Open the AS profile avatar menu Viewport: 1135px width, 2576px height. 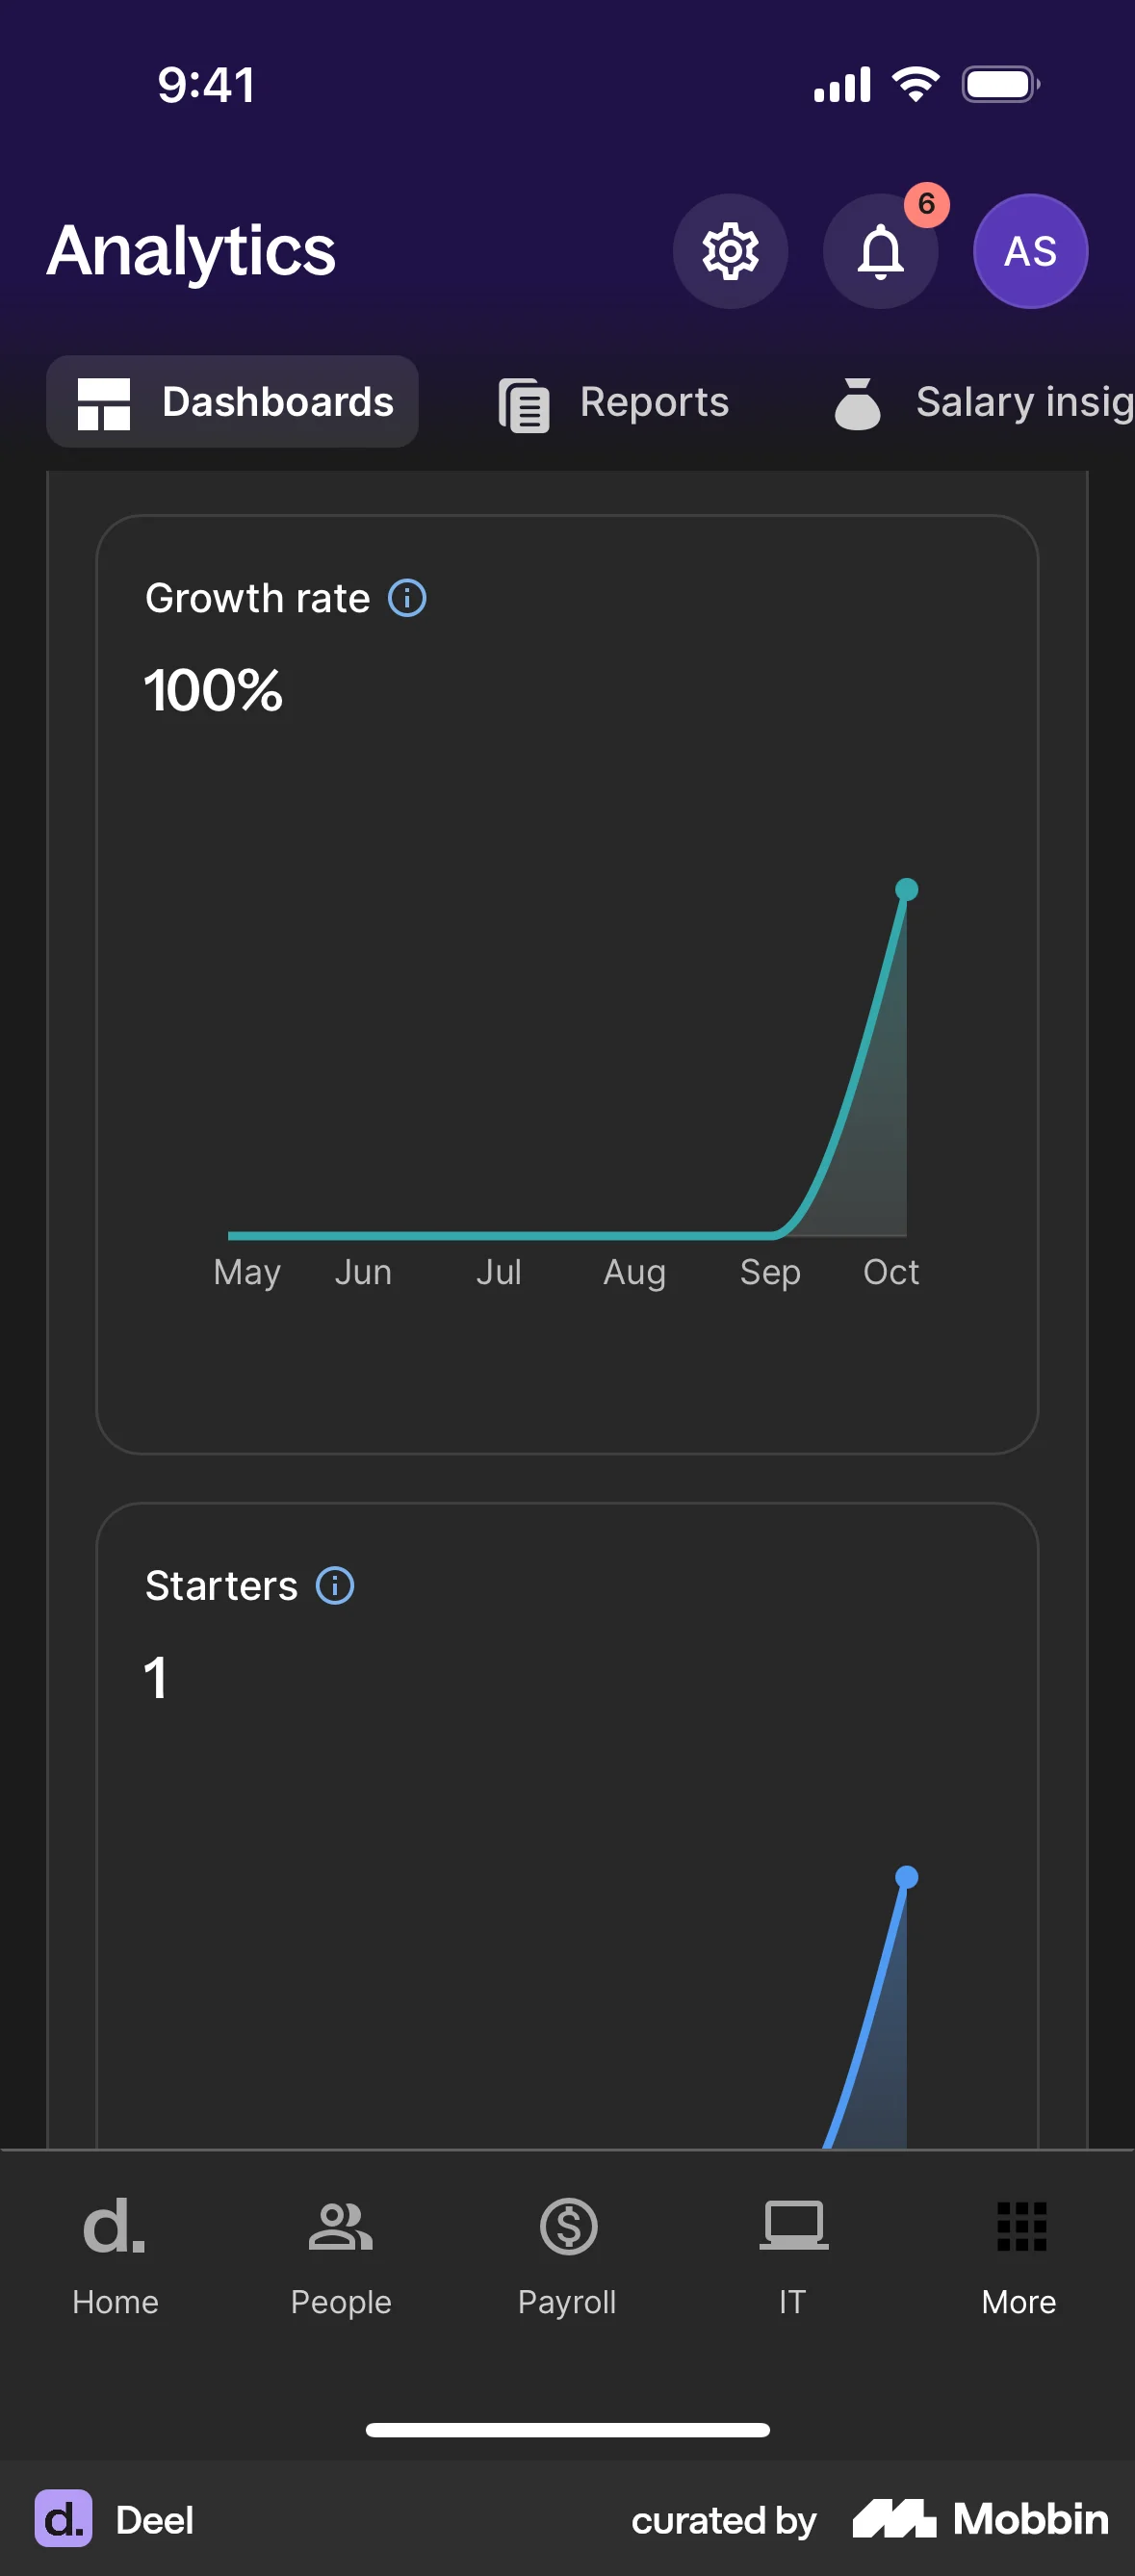coord(1030,251)
